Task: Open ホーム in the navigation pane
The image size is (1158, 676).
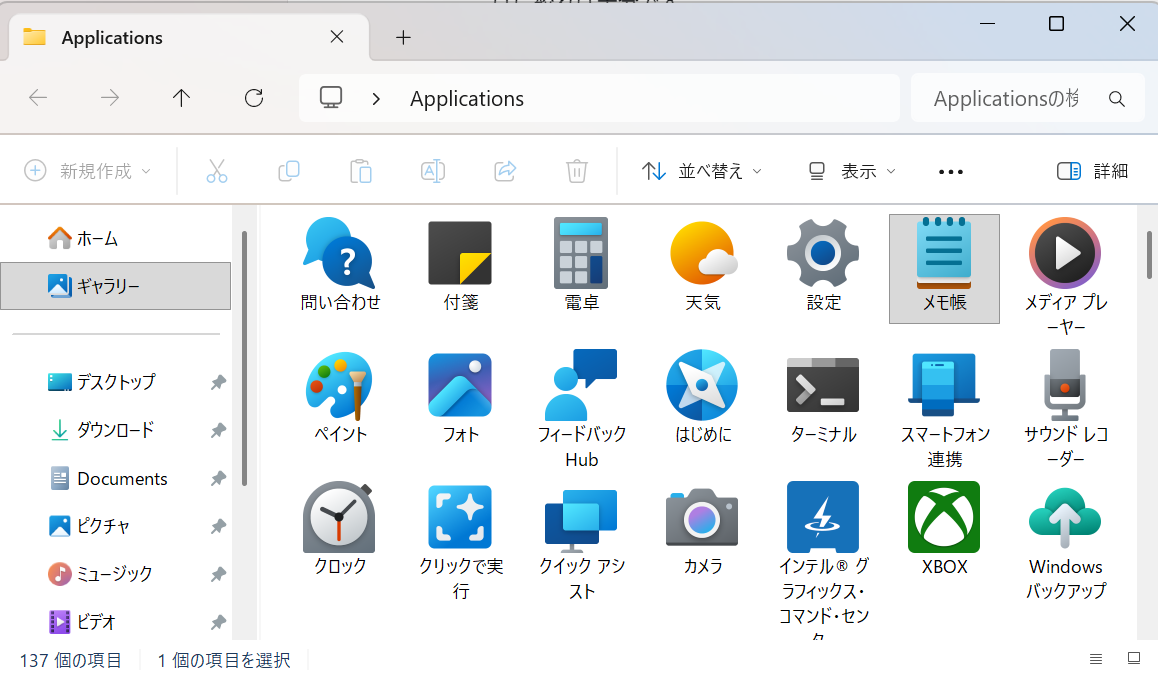Action: pyautogui.click(x=116, y=238)
